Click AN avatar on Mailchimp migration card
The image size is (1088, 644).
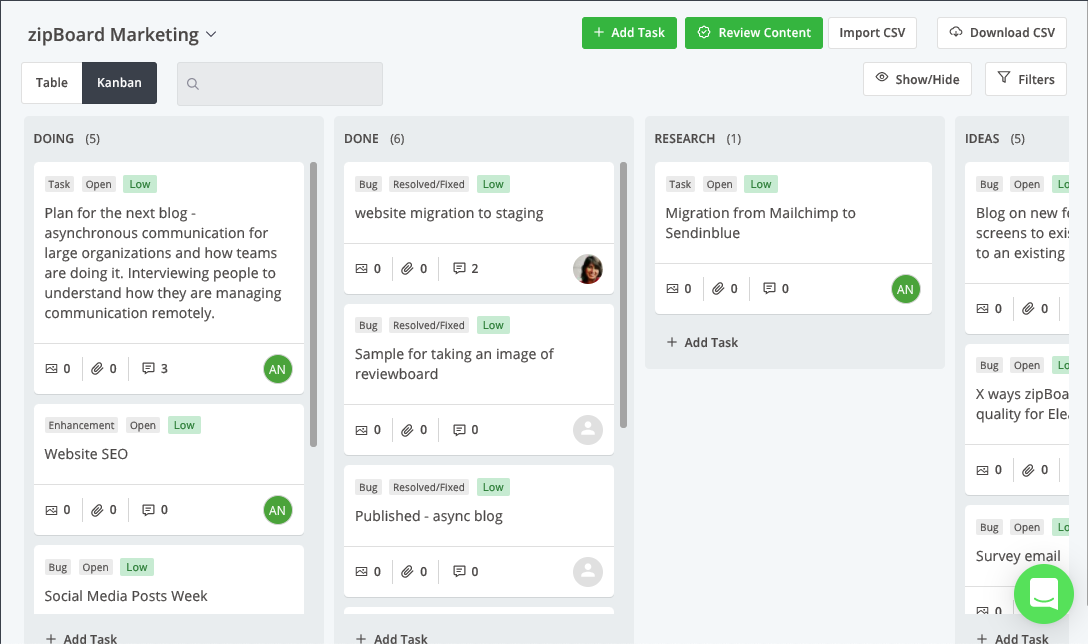point(906,289)
